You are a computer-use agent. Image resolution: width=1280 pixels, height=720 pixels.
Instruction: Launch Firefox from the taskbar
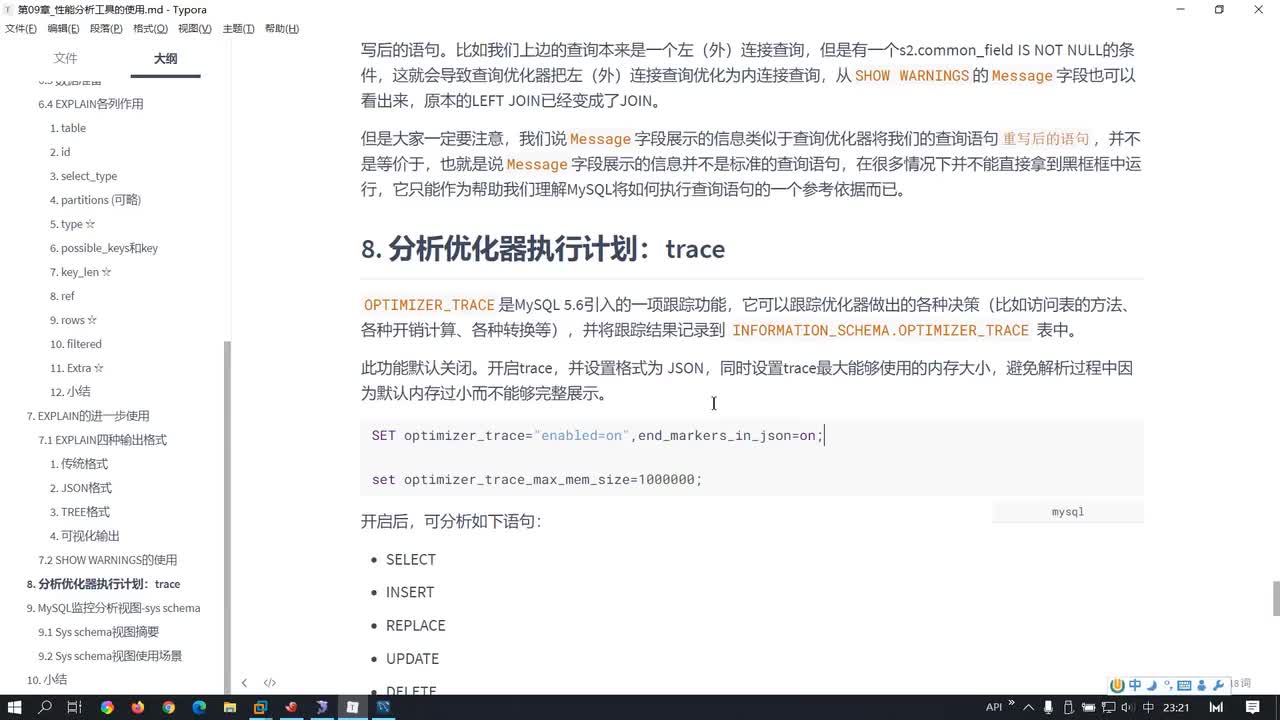tap(137, 707)
